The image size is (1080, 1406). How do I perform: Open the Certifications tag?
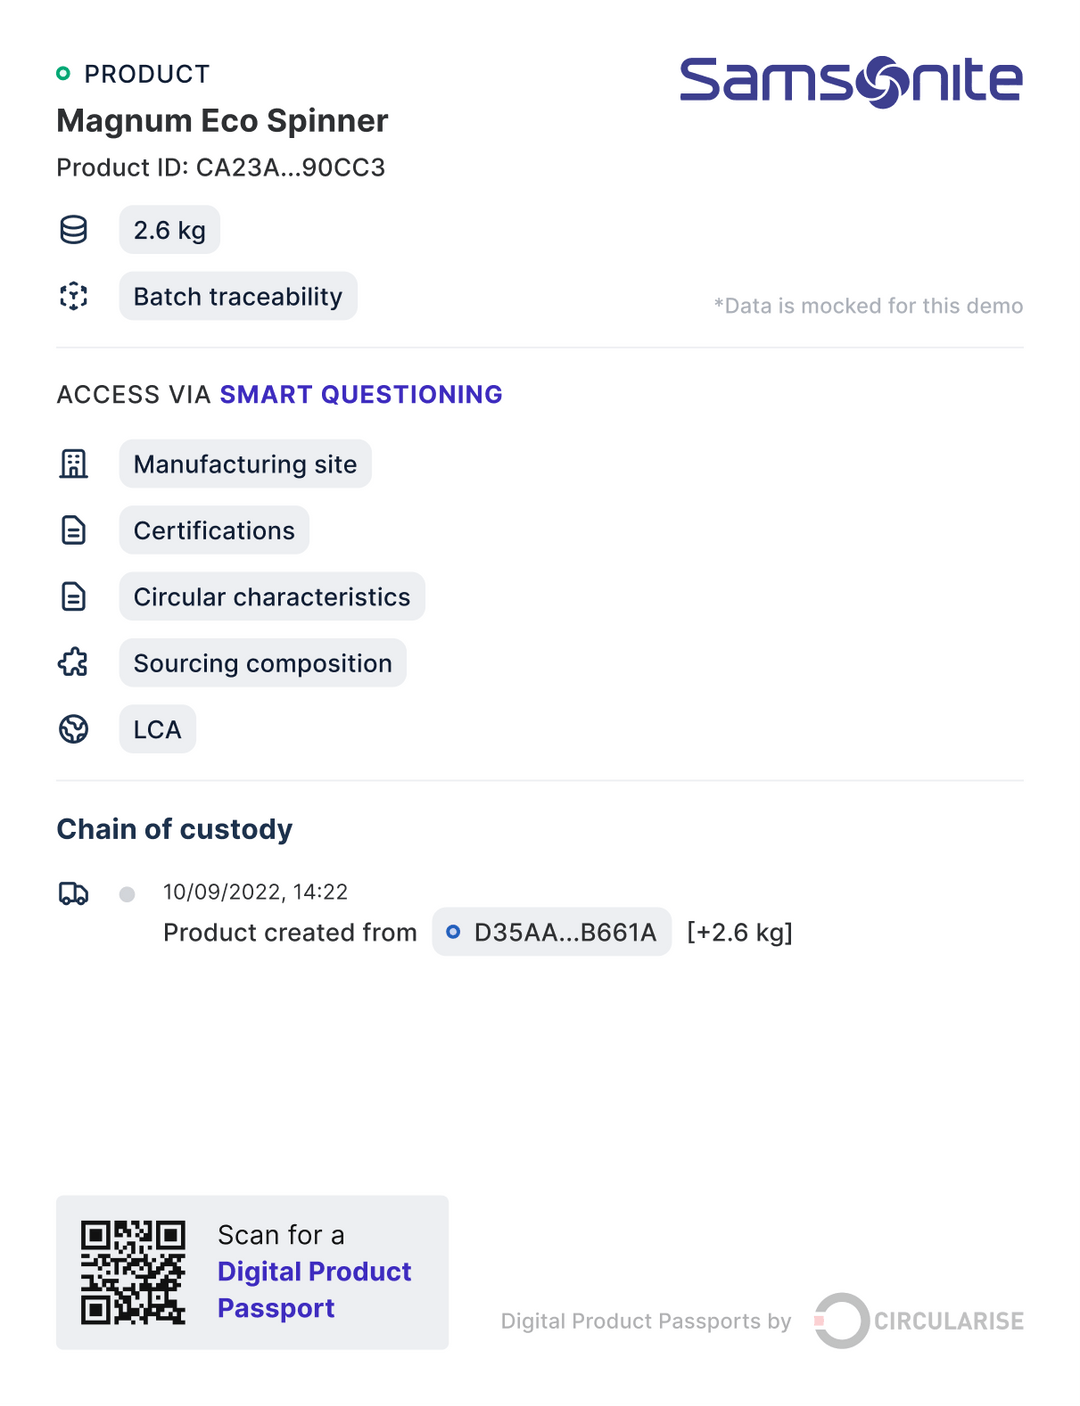(214, 530)
